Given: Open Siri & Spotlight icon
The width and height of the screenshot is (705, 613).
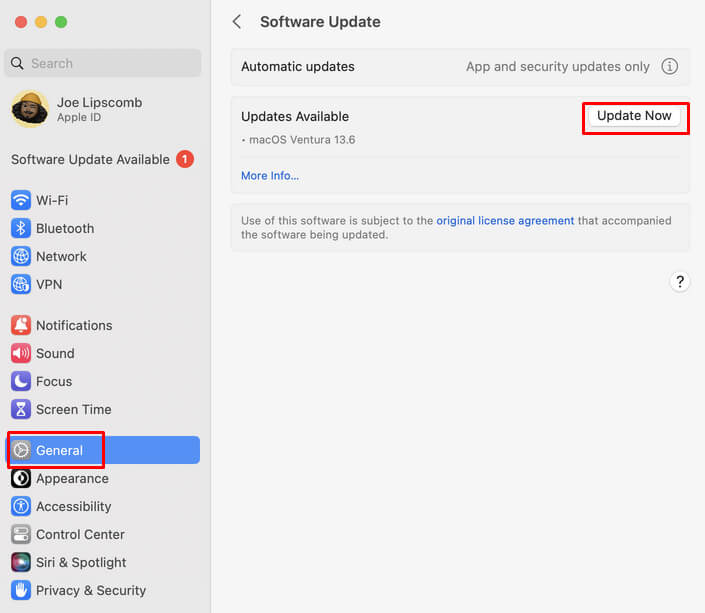Looking at the screenshot, I should (x=21, y=562).
